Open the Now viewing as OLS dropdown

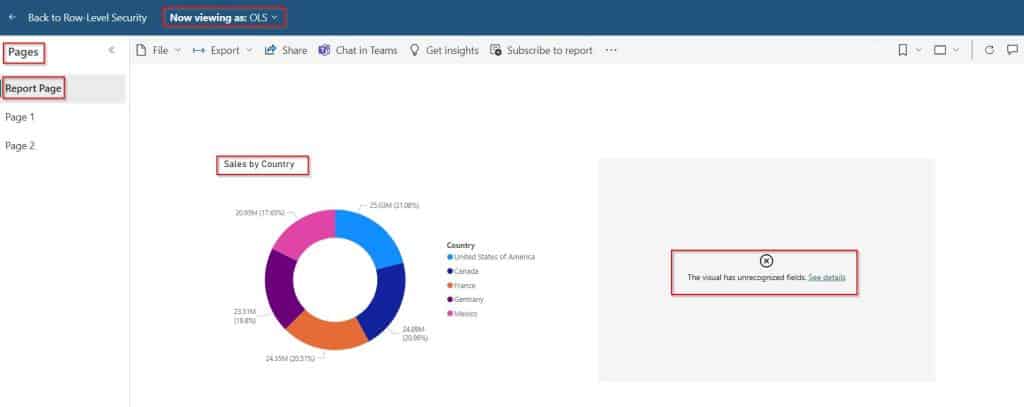[224, 18]
